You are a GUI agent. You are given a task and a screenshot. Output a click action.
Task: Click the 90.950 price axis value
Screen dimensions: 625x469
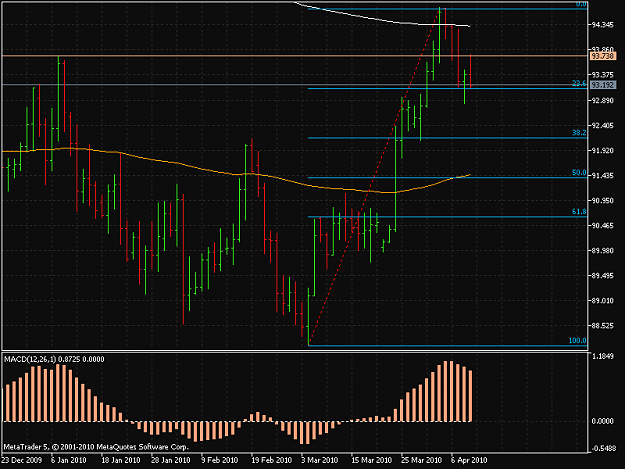point(602,200)
